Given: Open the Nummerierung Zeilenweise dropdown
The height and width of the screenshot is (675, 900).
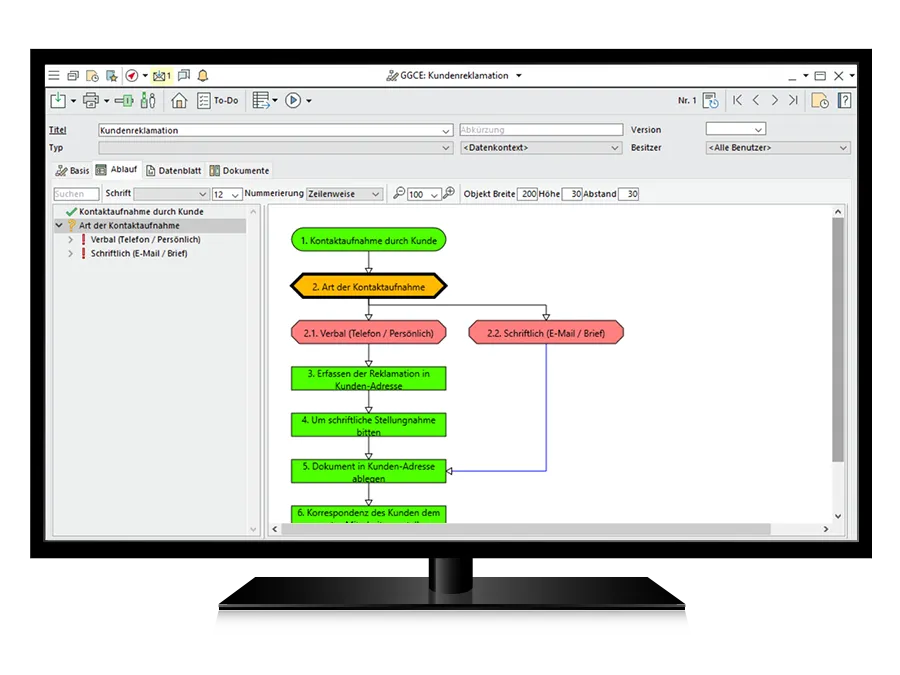Looking at the screenshot, I should 344,194.
